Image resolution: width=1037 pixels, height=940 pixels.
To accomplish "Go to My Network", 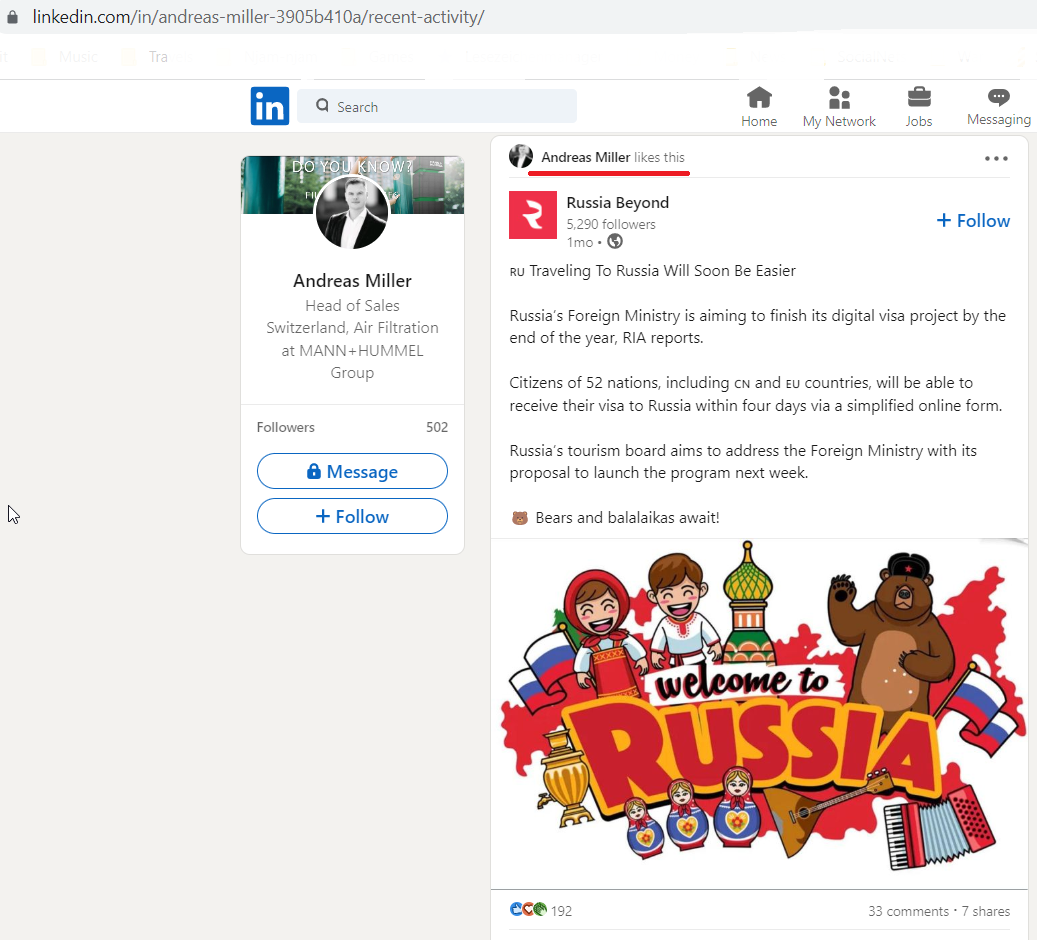I will (x=839, y=107).
